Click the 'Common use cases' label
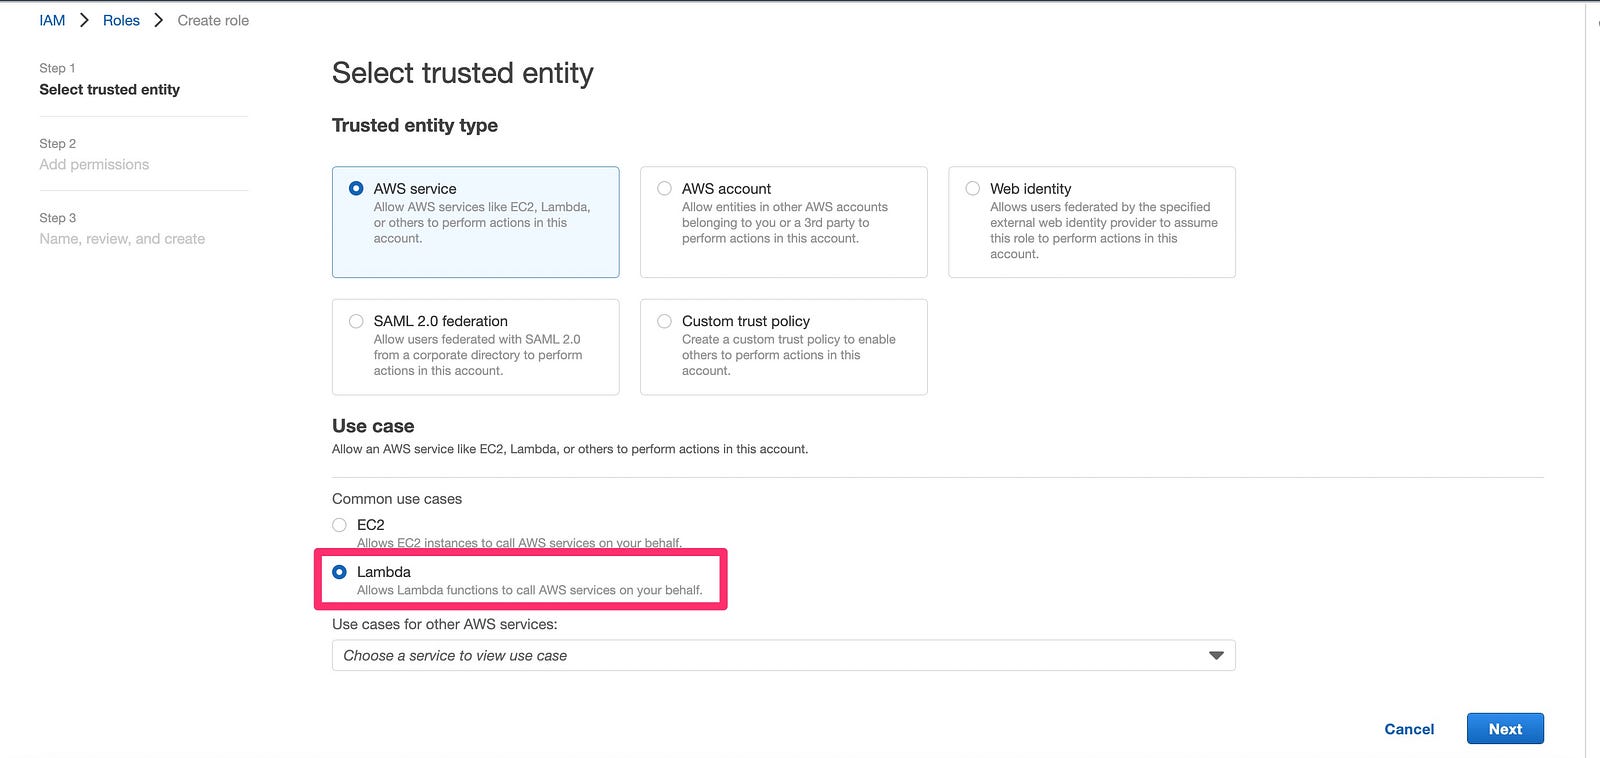1600x758 pixels. [x=397, y=499]
